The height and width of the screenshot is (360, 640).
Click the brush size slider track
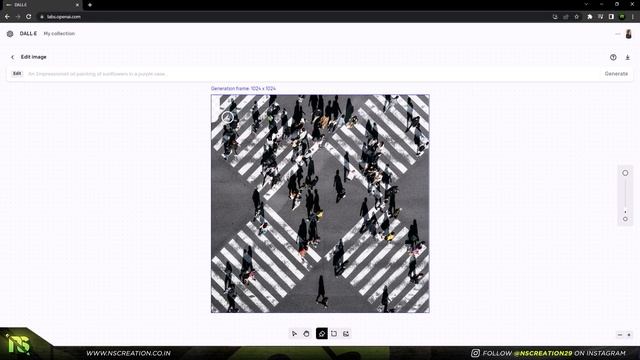(x=625, y=196)
